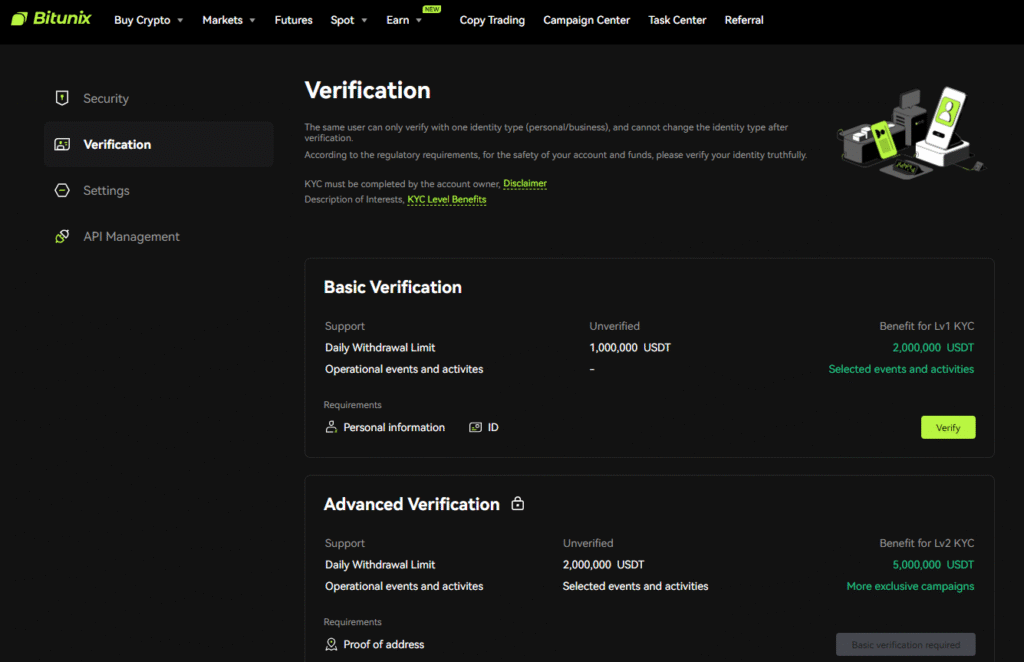Click the 2,000,000 USDT unverified advanced limit
Viewport: 1024px width, 662px height.
603,565
